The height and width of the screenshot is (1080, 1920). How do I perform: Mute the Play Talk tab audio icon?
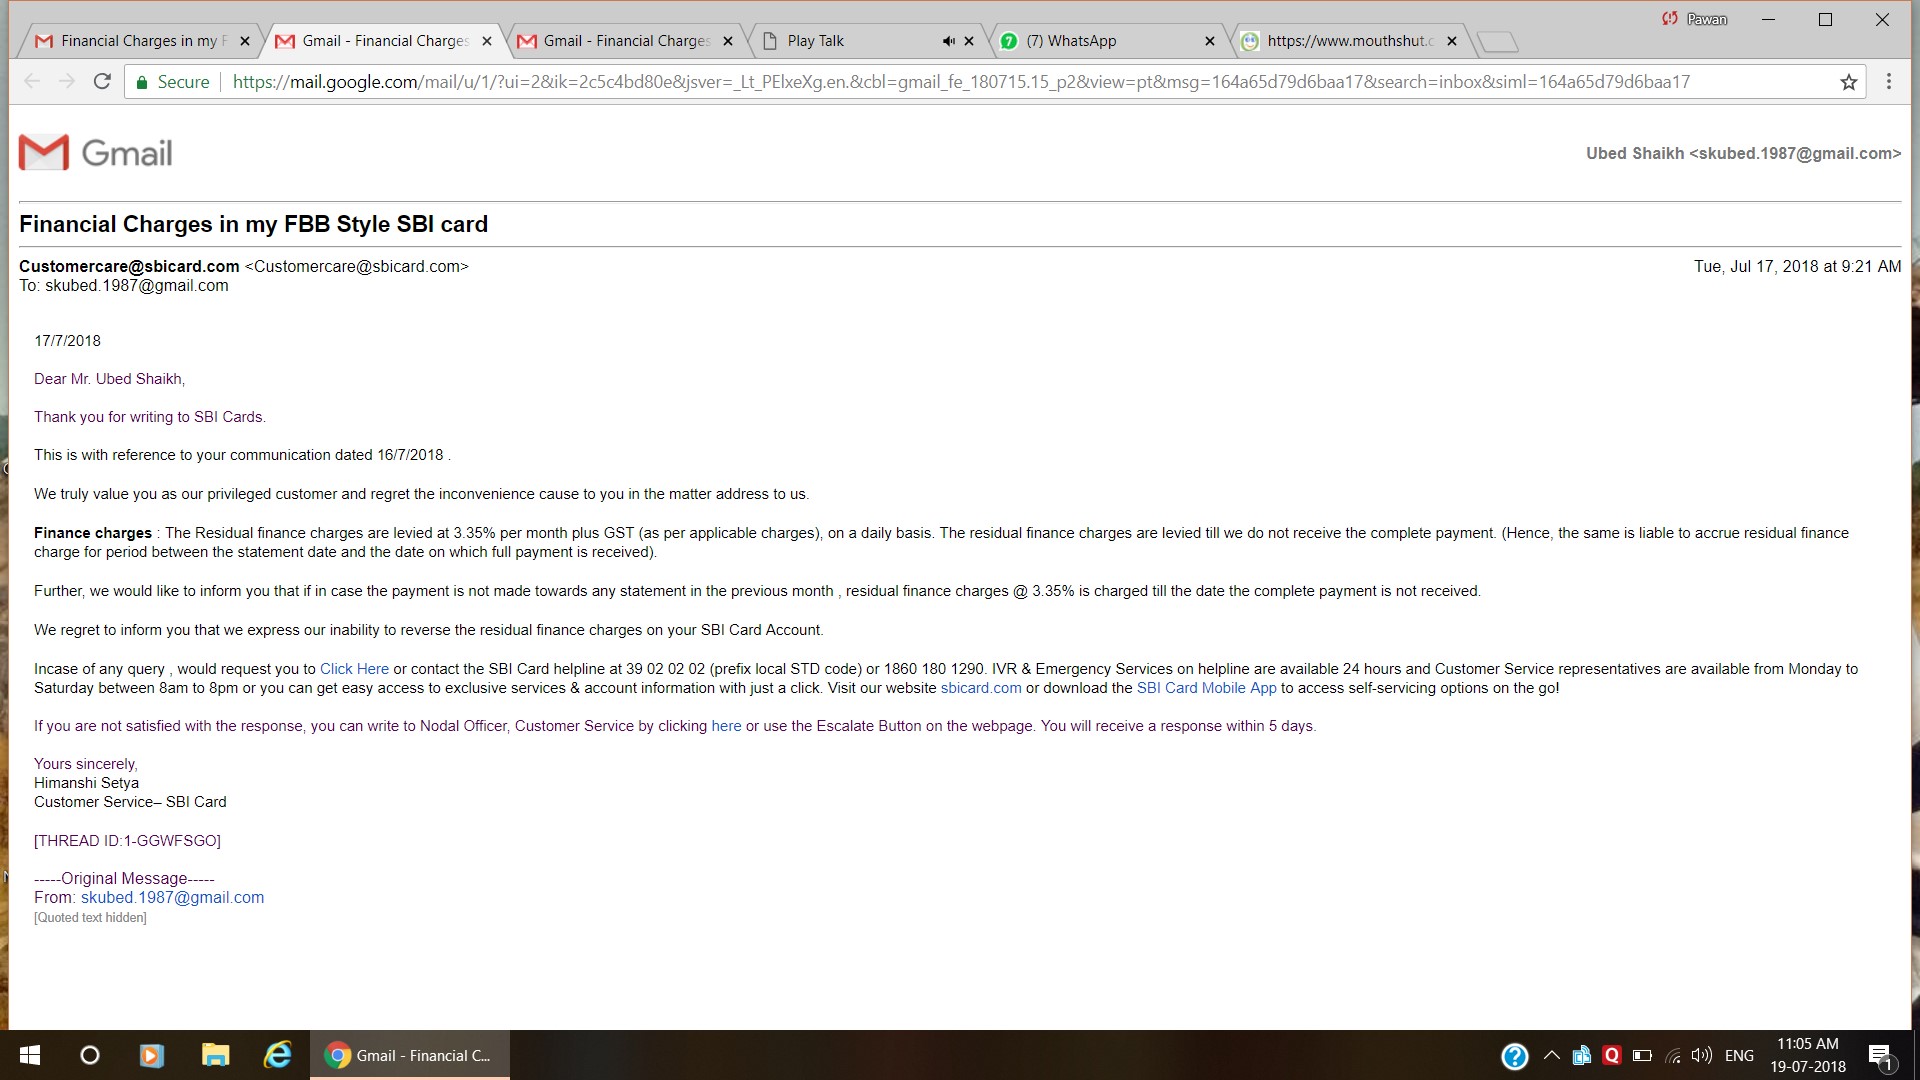[x=948, y=41]
